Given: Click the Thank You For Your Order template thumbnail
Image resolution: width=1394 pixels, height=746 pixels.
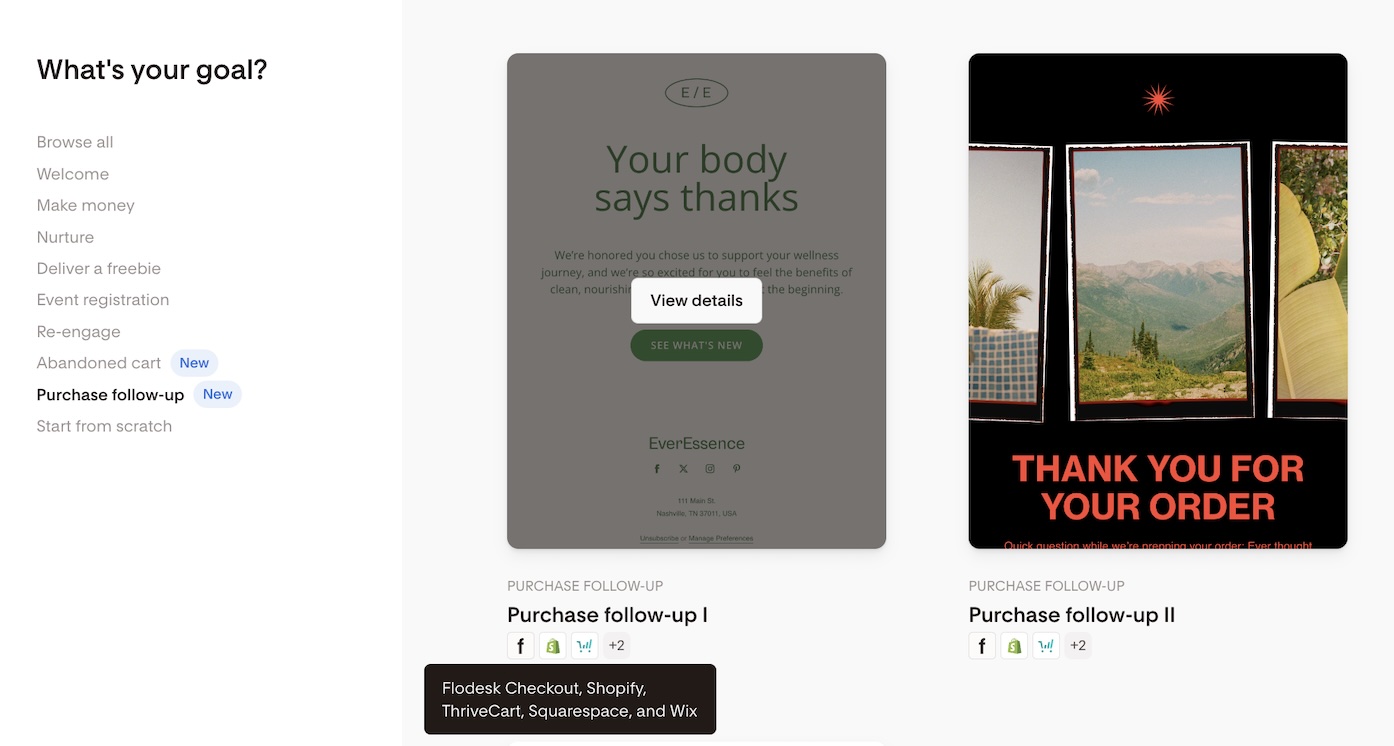Looking at the screenshot, I should (x=1158, y=300).
